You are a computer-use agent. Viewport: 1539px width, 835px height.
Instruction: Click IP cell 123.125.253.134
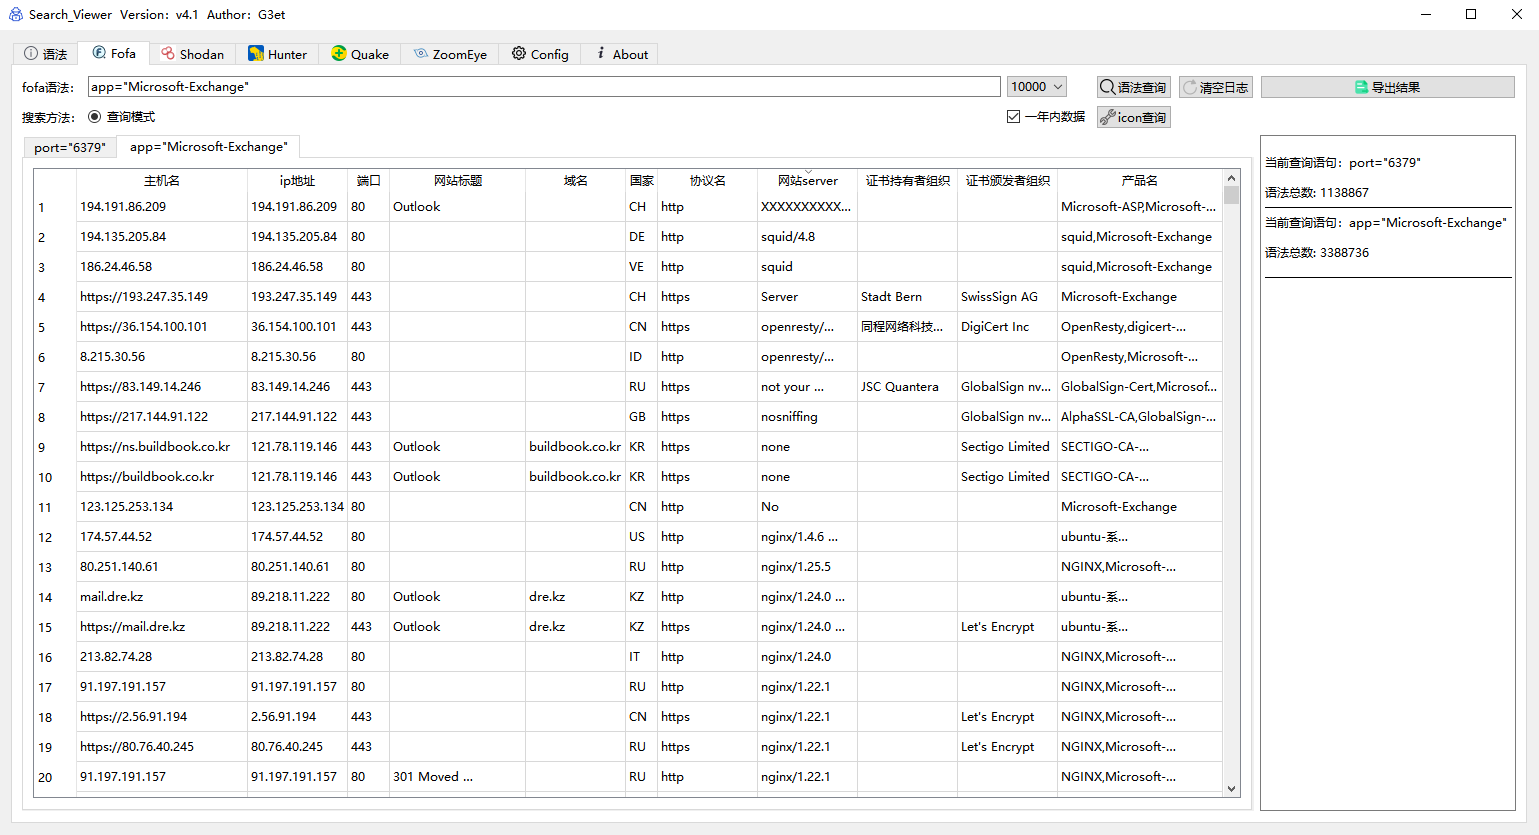point(298,507)
